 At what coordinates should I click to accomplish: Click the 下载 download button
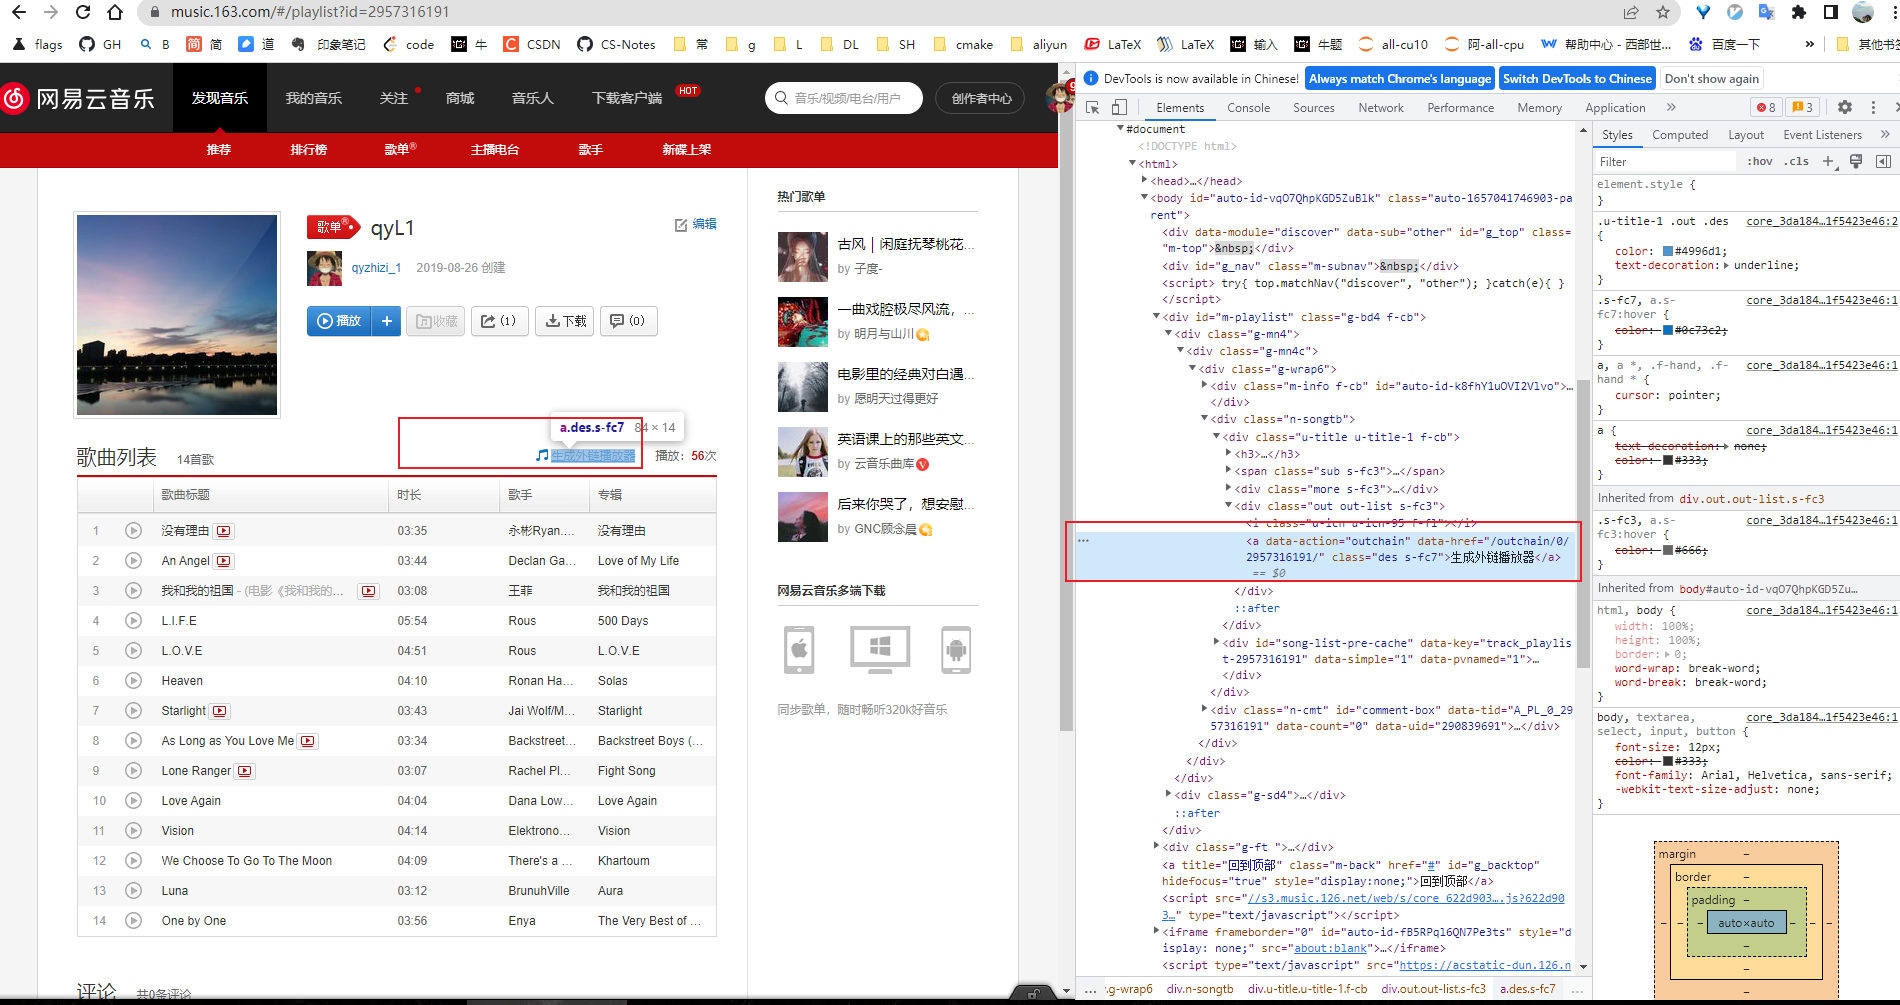tap(566, 321)
